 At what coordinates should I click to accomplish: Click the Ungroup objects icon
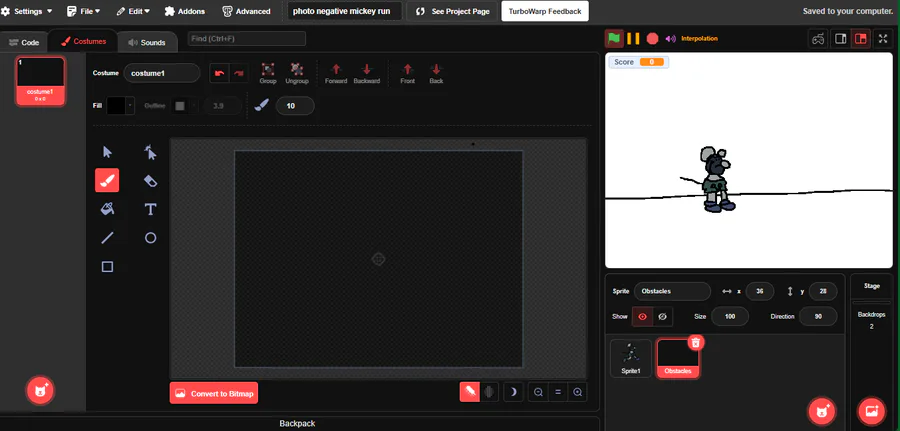297,73
